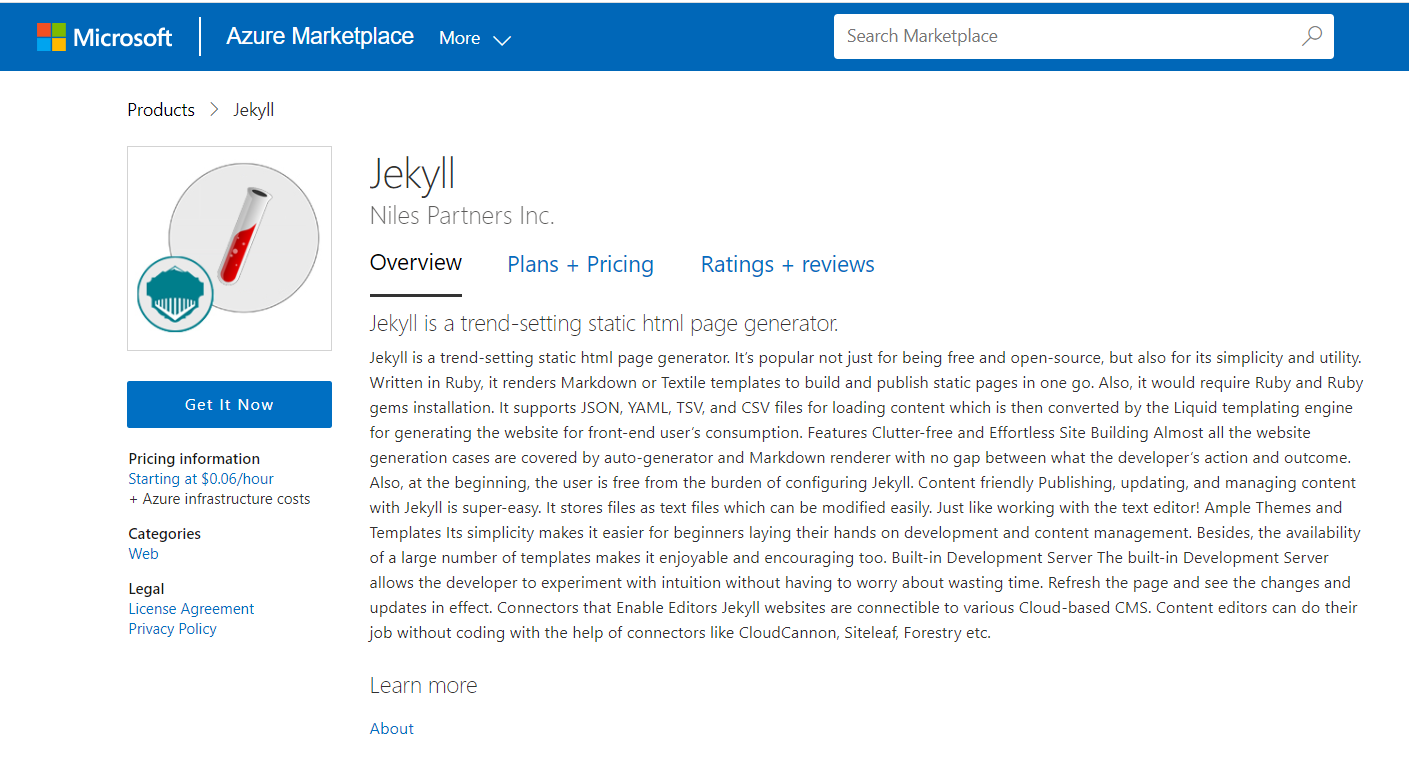Viewport: 1409px width, 765px height.
Task: Open the More navigation dropdown
Action: pyautogui.click(x=460, y=37)
